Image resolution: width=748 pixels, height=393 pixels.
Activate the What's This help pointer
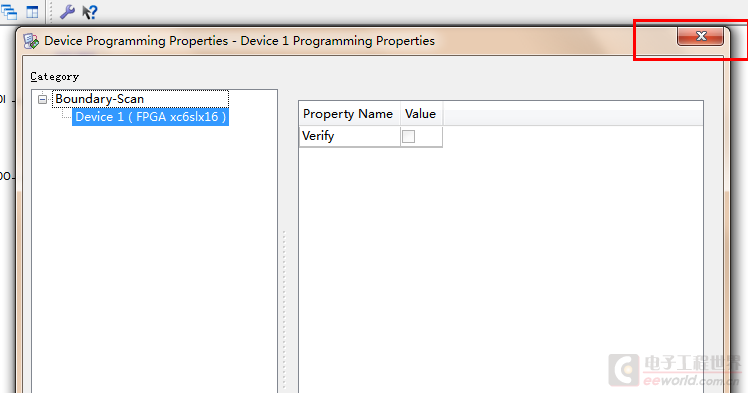(89, 12)
